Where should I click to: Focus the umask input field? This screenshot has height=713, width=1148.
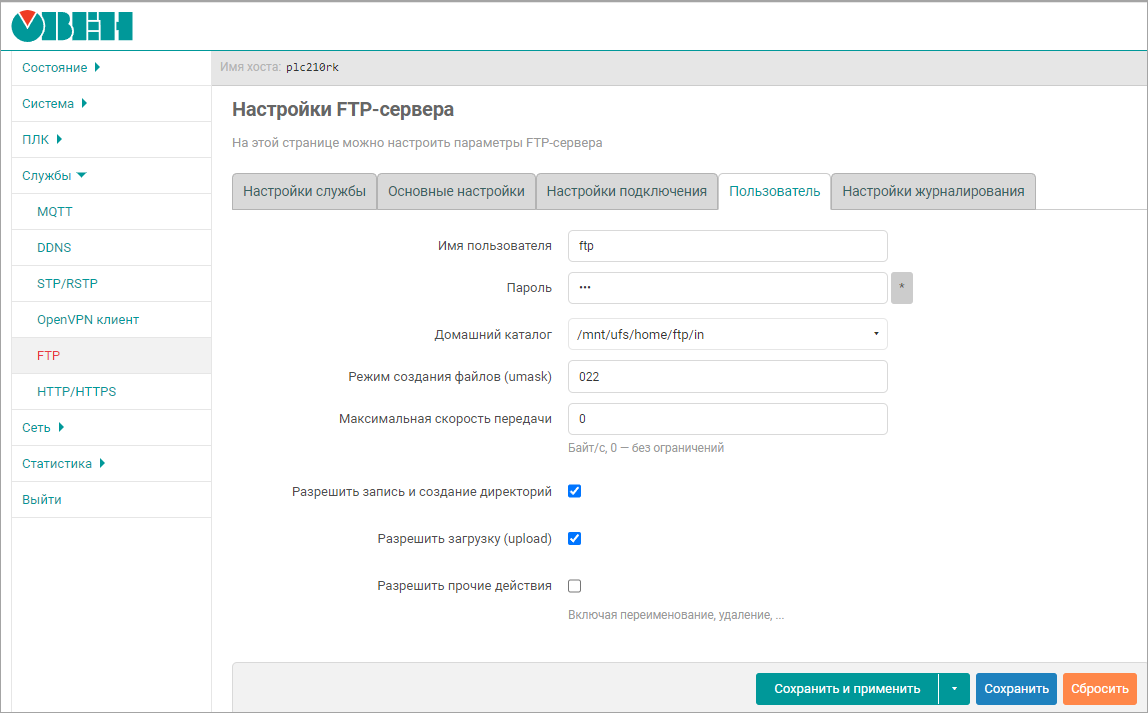tap(727, 377)
